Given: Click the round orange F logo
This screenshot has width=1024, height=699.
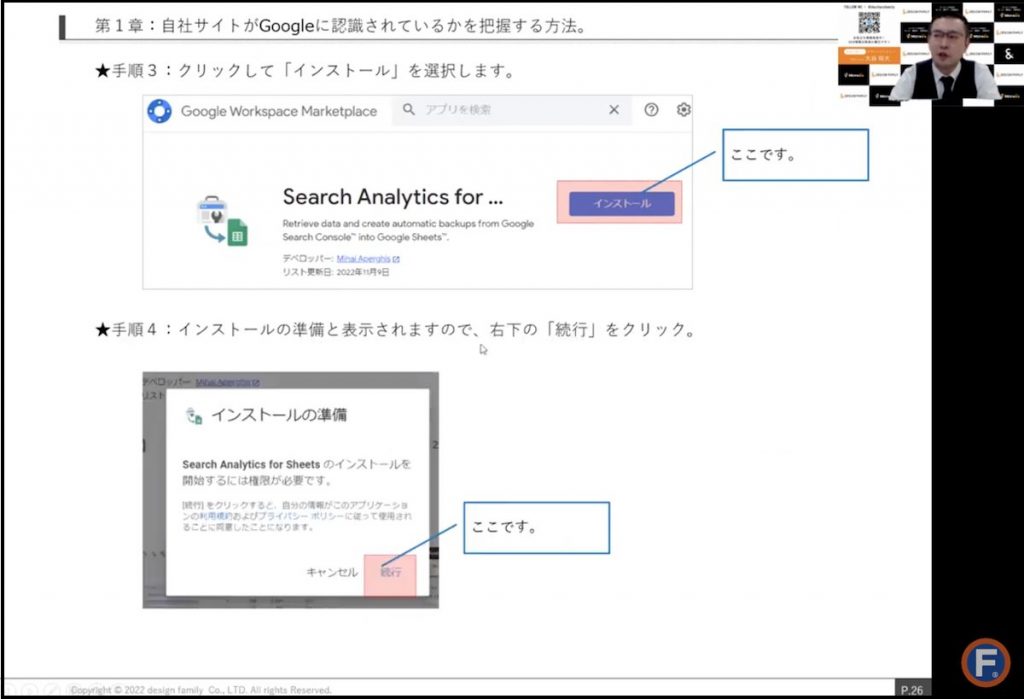Looking at the screenshot, I should tap(985, 662).
